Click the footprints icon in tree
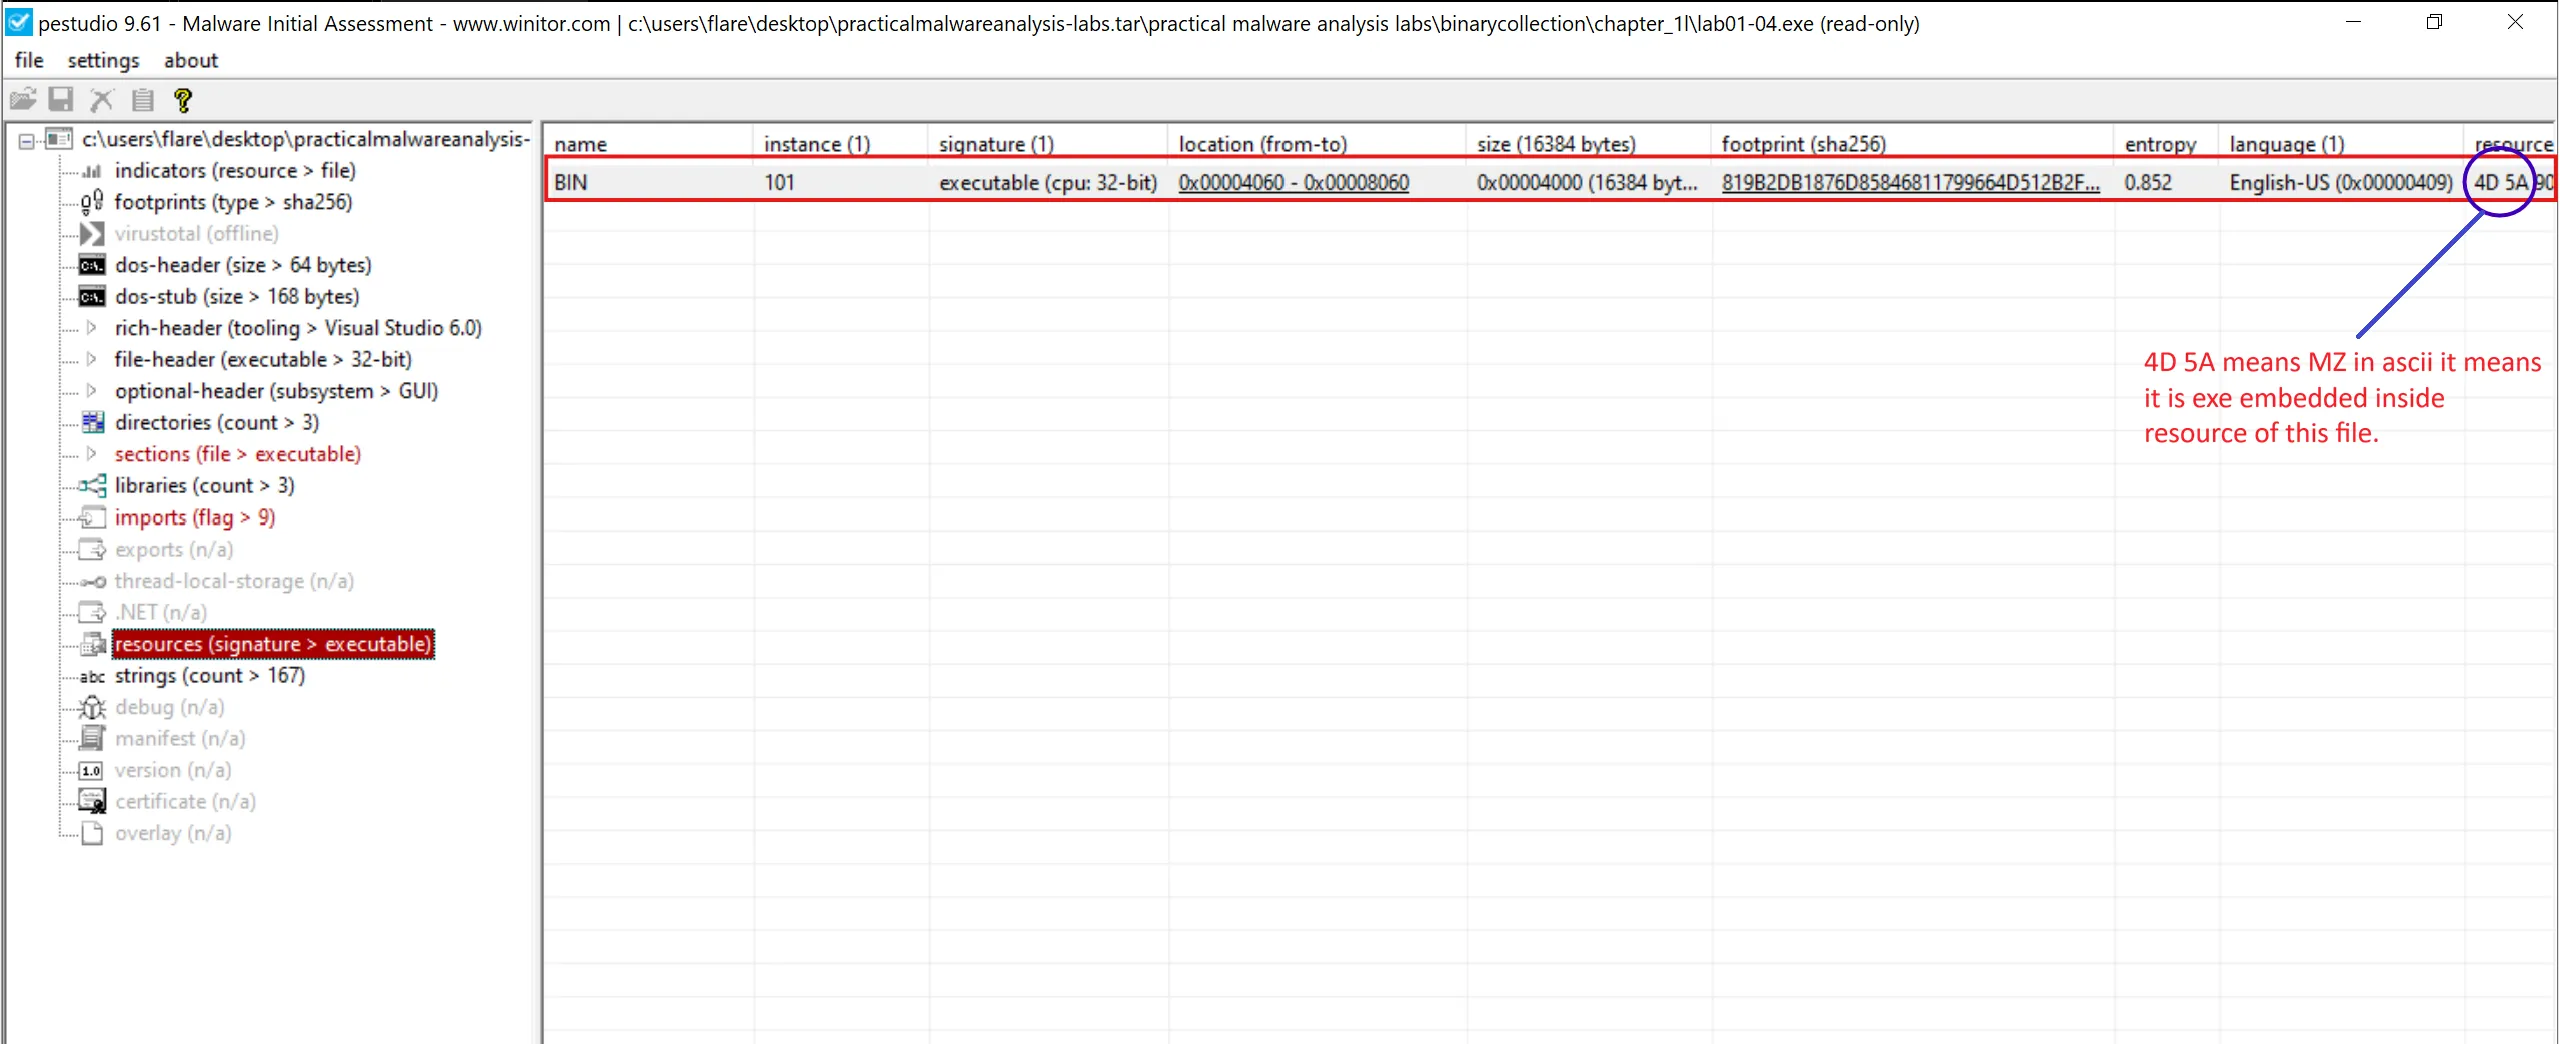 click(x=92, y=202)
